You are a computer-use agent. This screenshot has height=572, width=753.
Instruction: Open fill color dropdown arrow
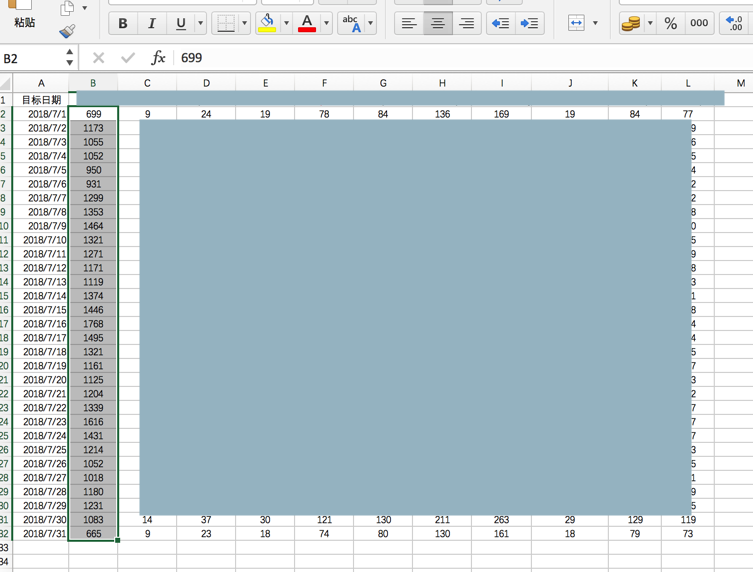click(287, 23)
